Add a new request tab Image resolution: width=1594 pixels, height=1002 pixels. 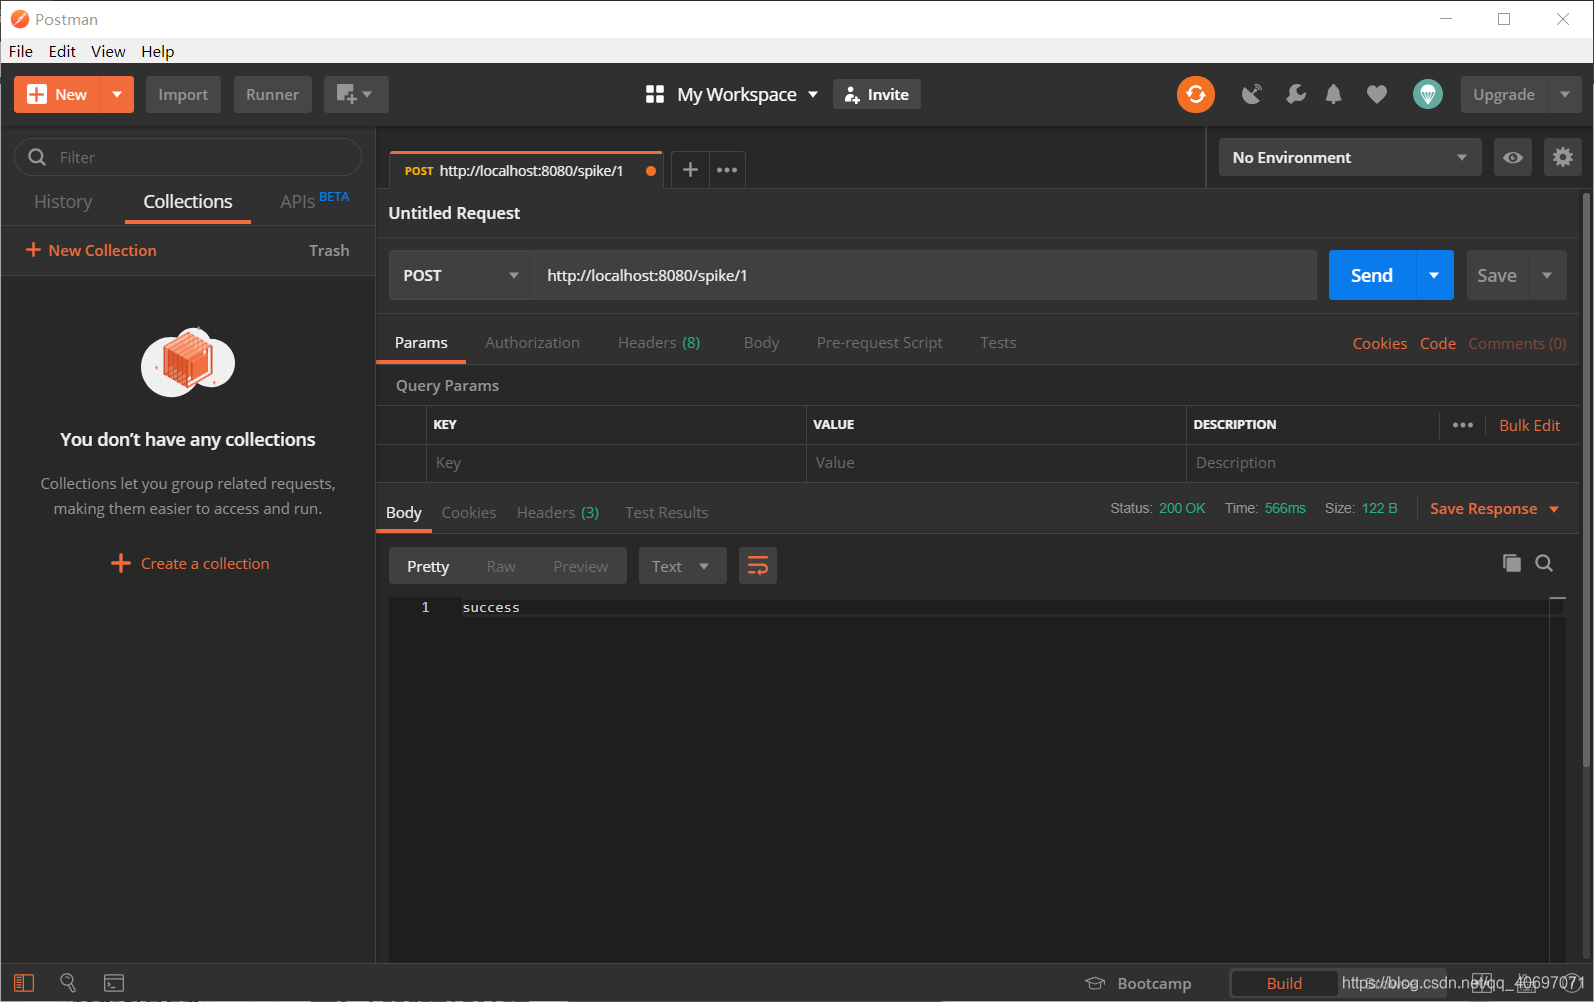tap(690, 170)
